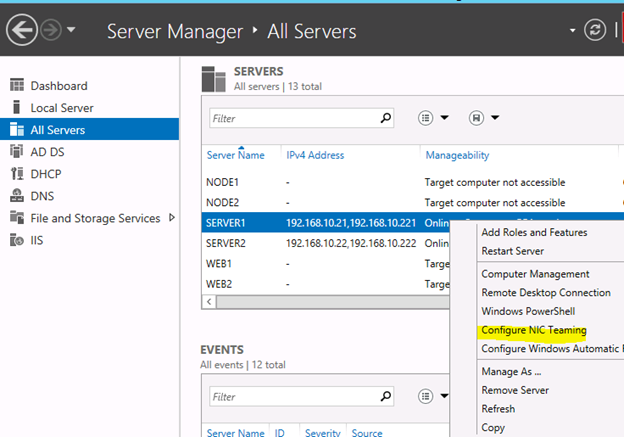Click the AD DS icon
The width and height of the screenshot is (624, 437).
click(16, 151)
